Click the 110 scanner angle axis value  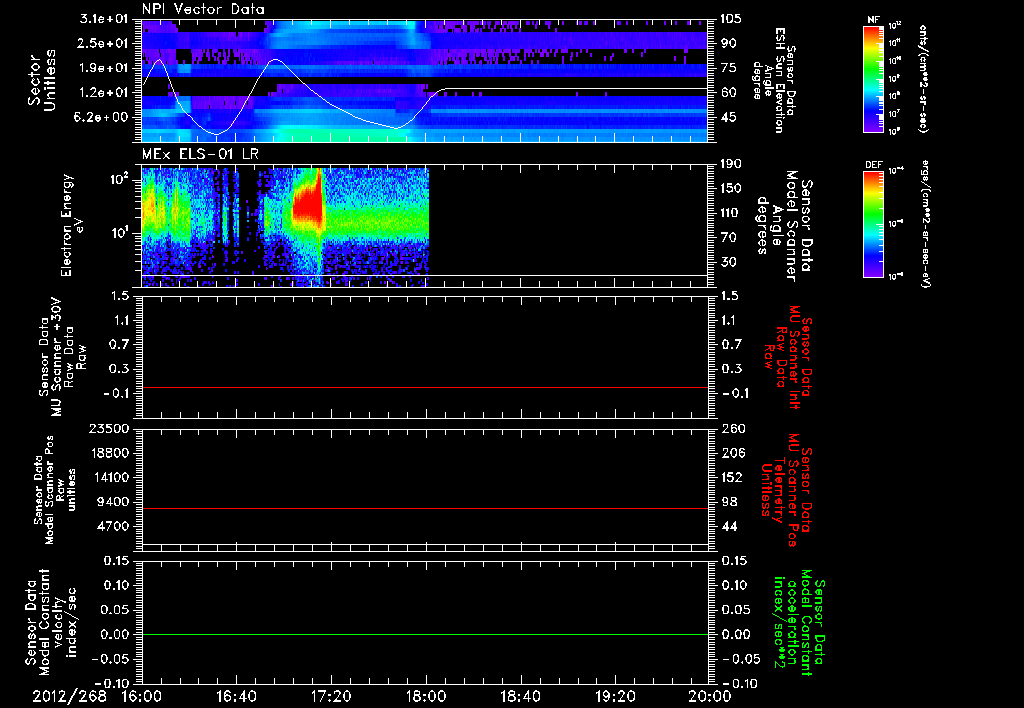[731, 213]
